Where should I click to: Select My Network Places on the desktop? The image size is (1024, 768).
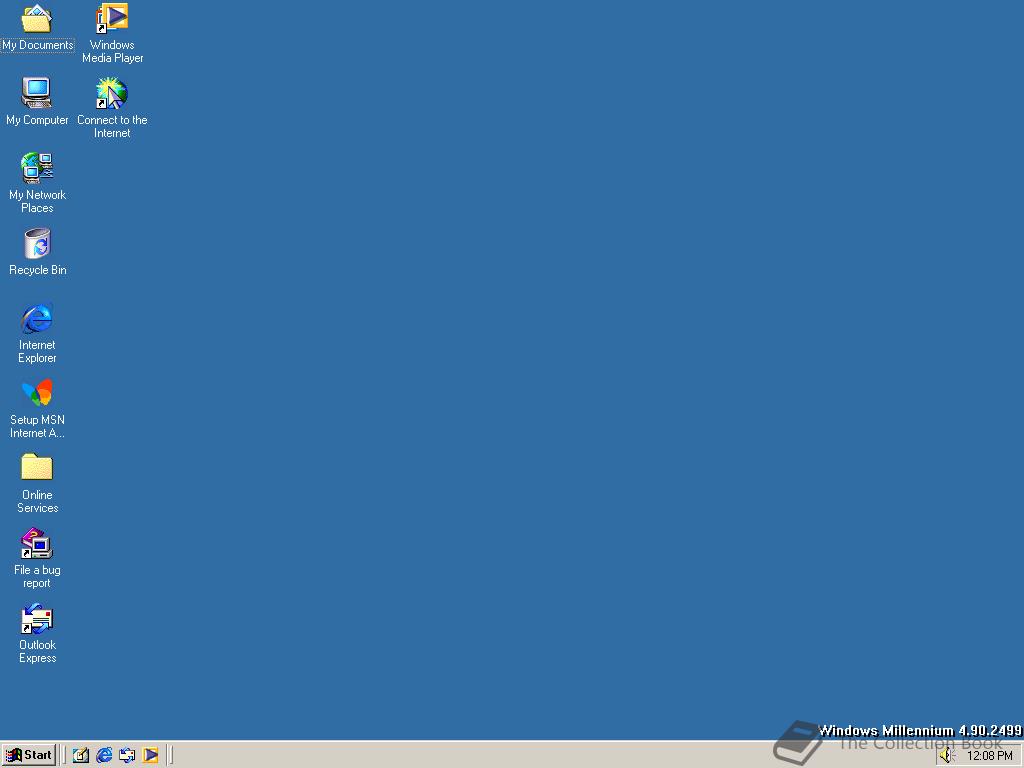tap(37, 183)
